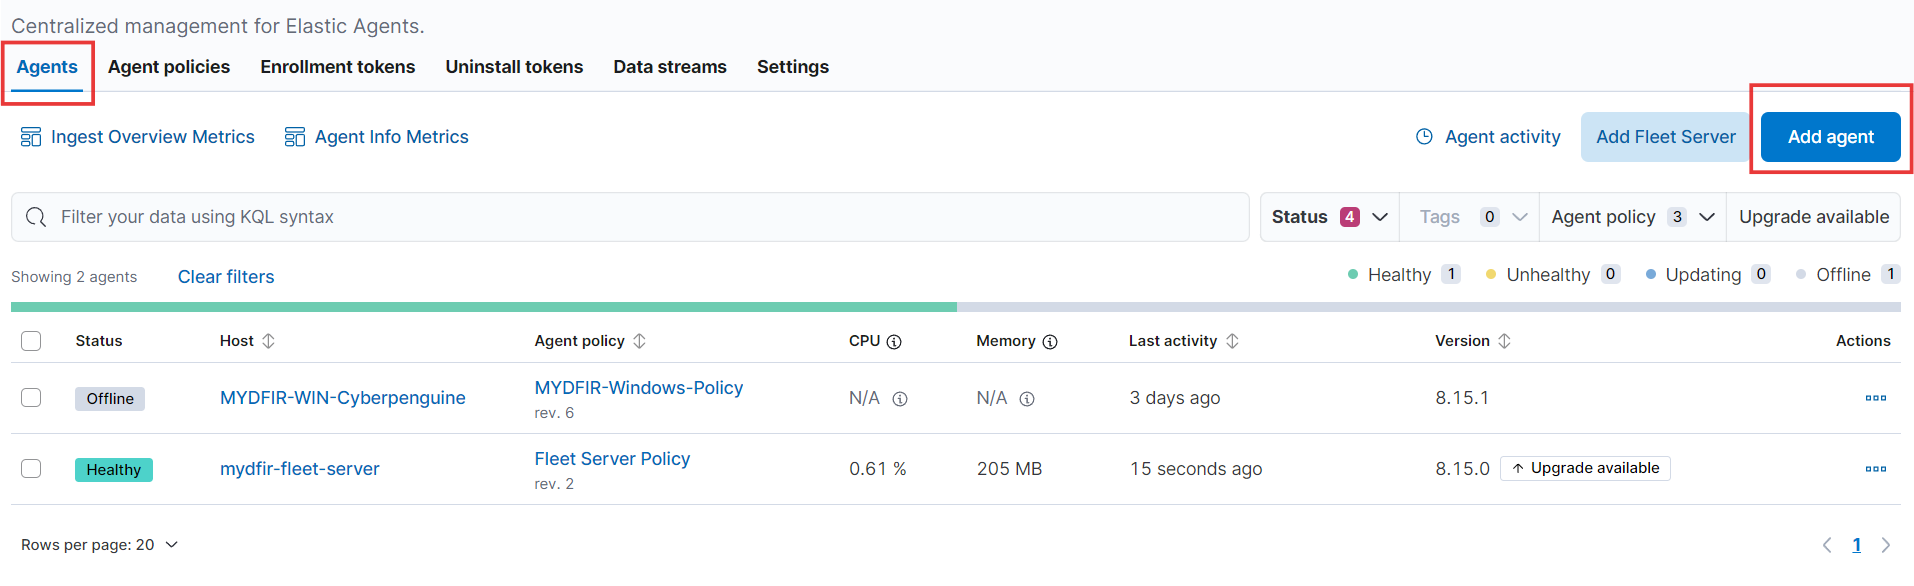Check the MYDFIR-WIN-Cyberpenguine row checkbox

[31, 398]
